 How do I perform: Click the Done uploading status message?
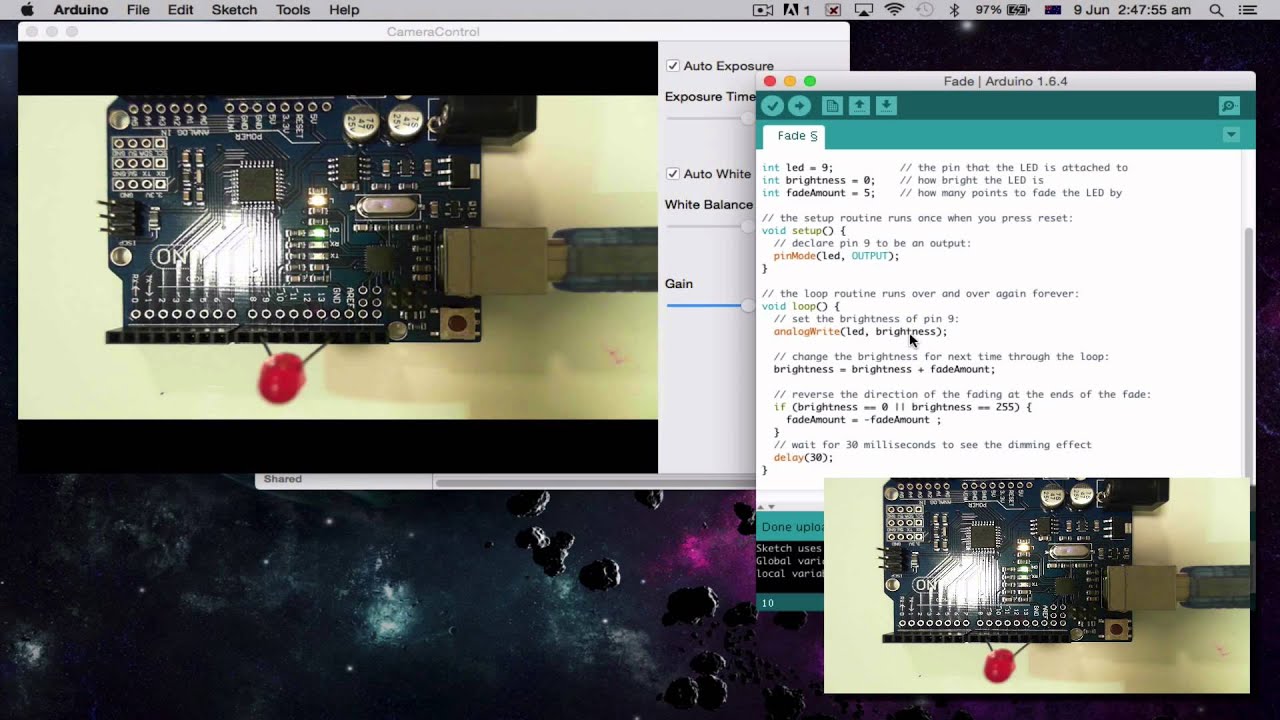click(x=792, y=527)
